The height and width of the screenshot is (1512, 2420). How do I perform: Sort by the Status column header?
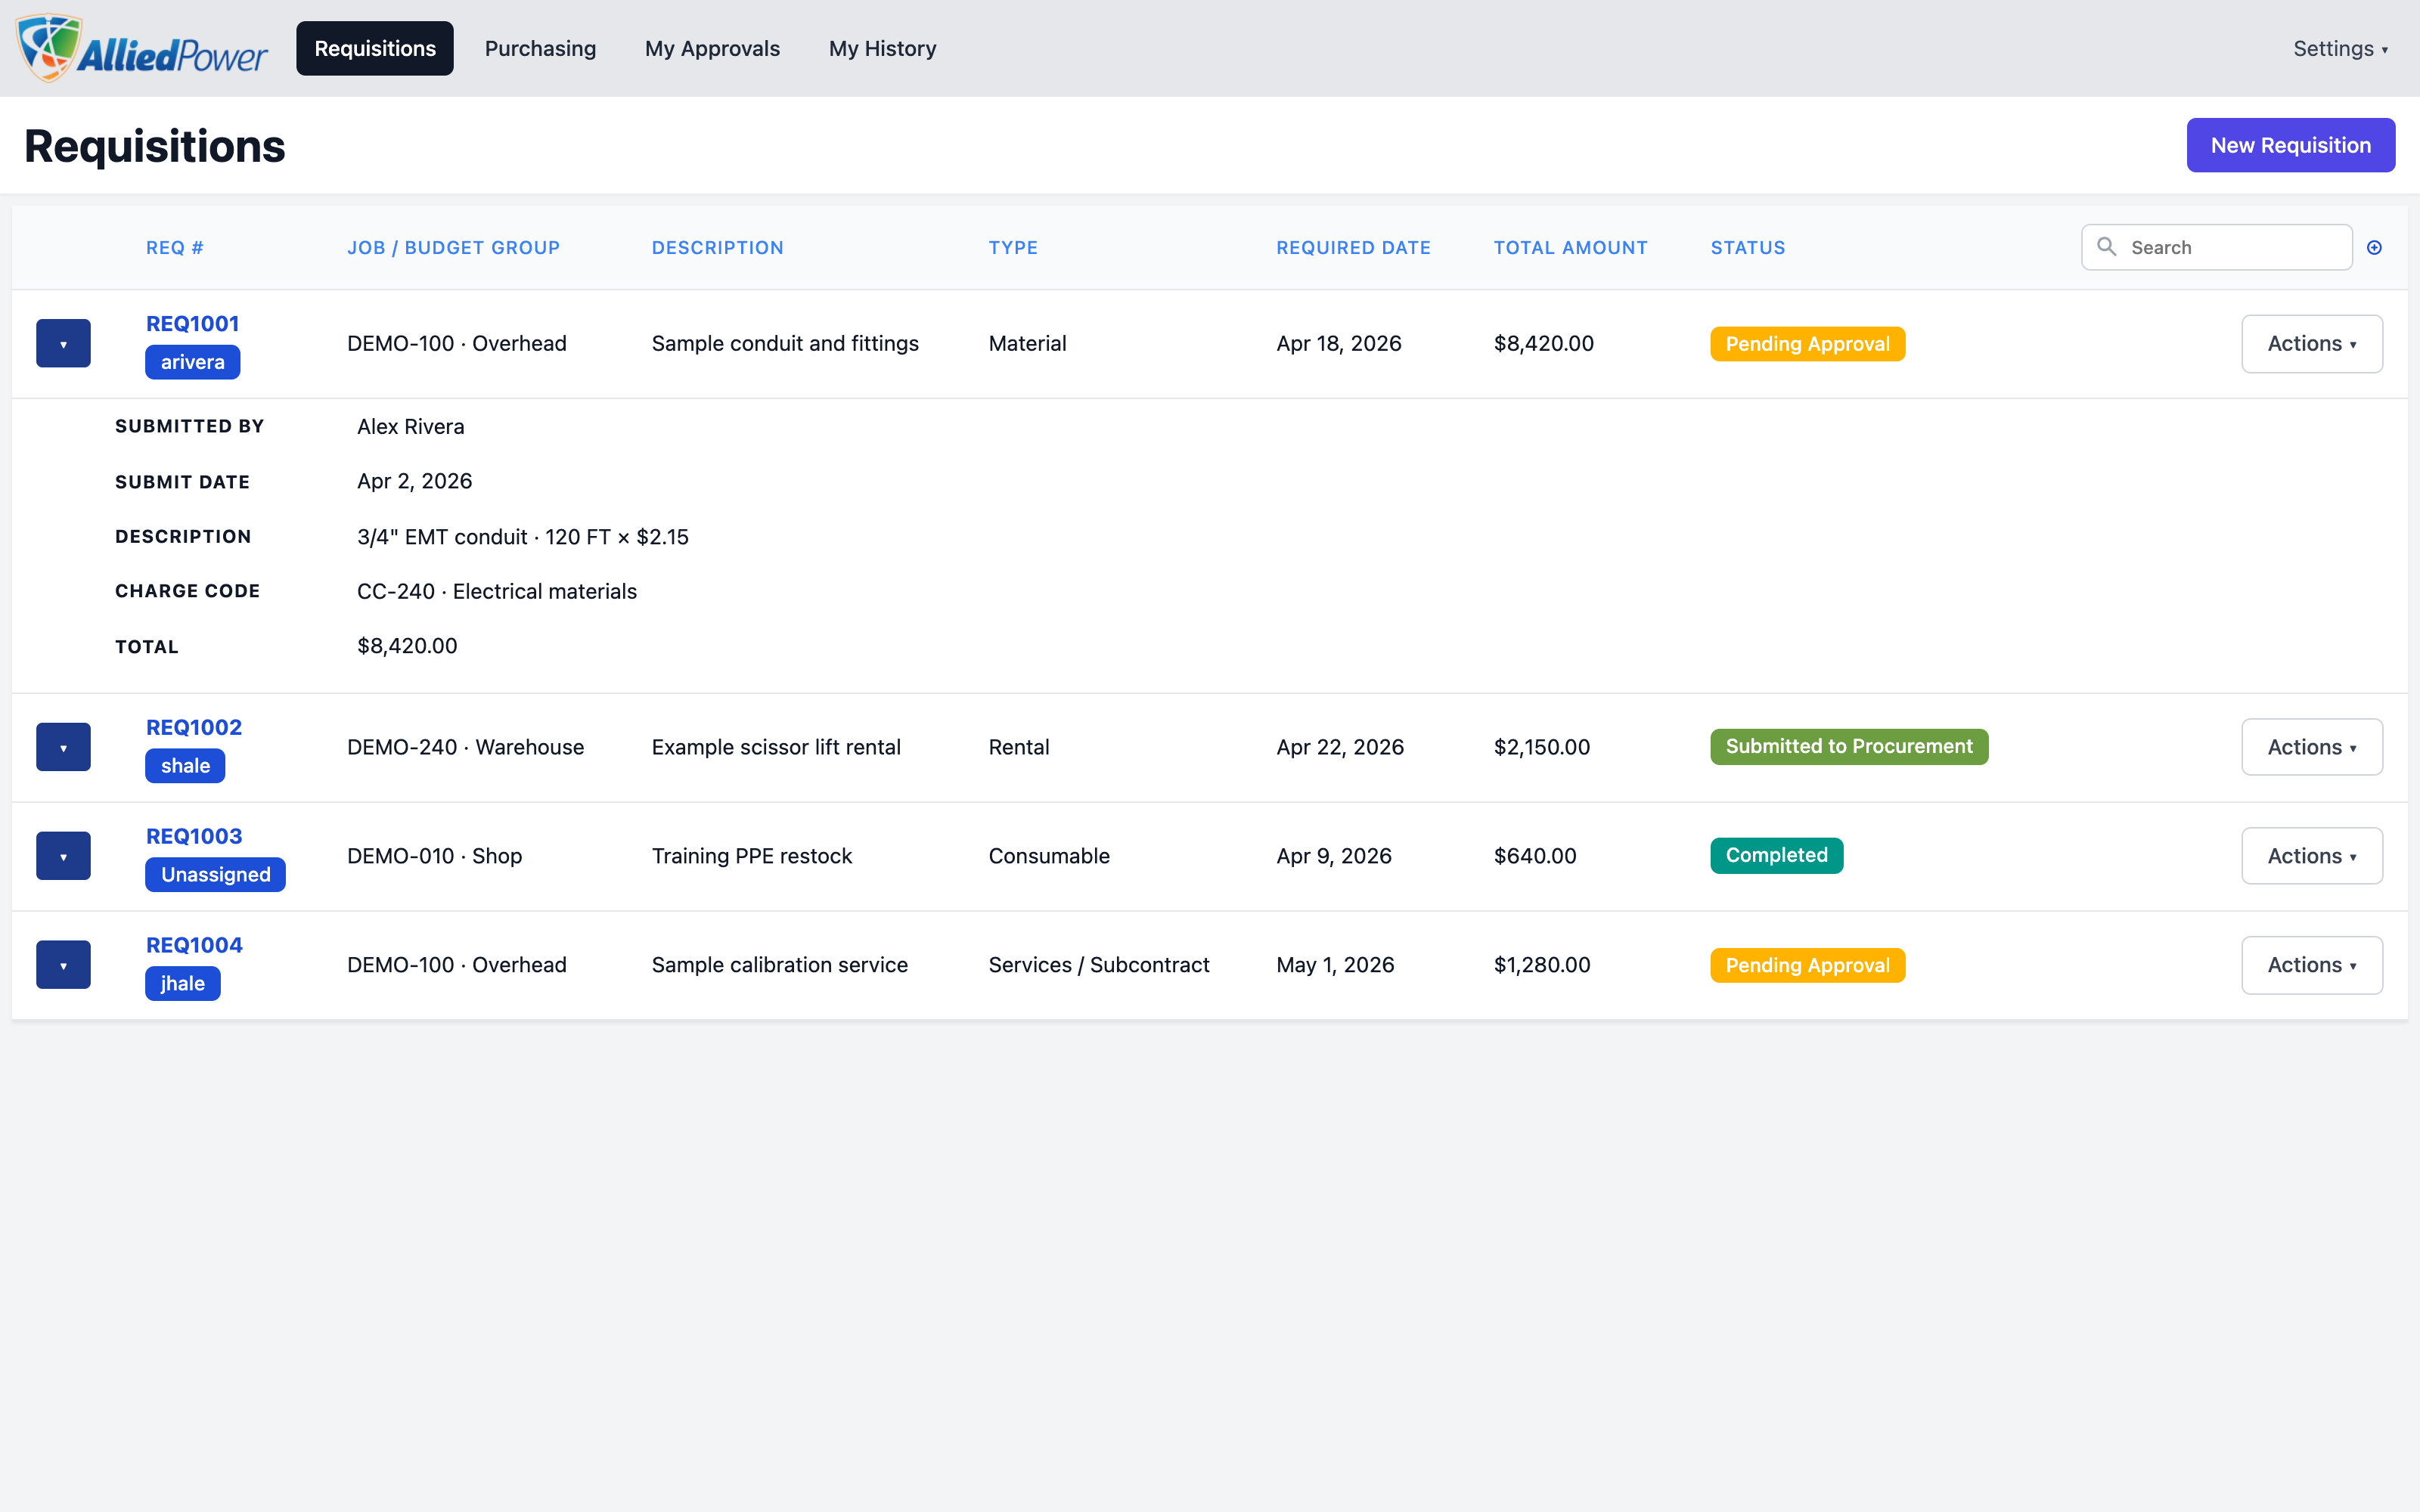tap(1747, 248)
